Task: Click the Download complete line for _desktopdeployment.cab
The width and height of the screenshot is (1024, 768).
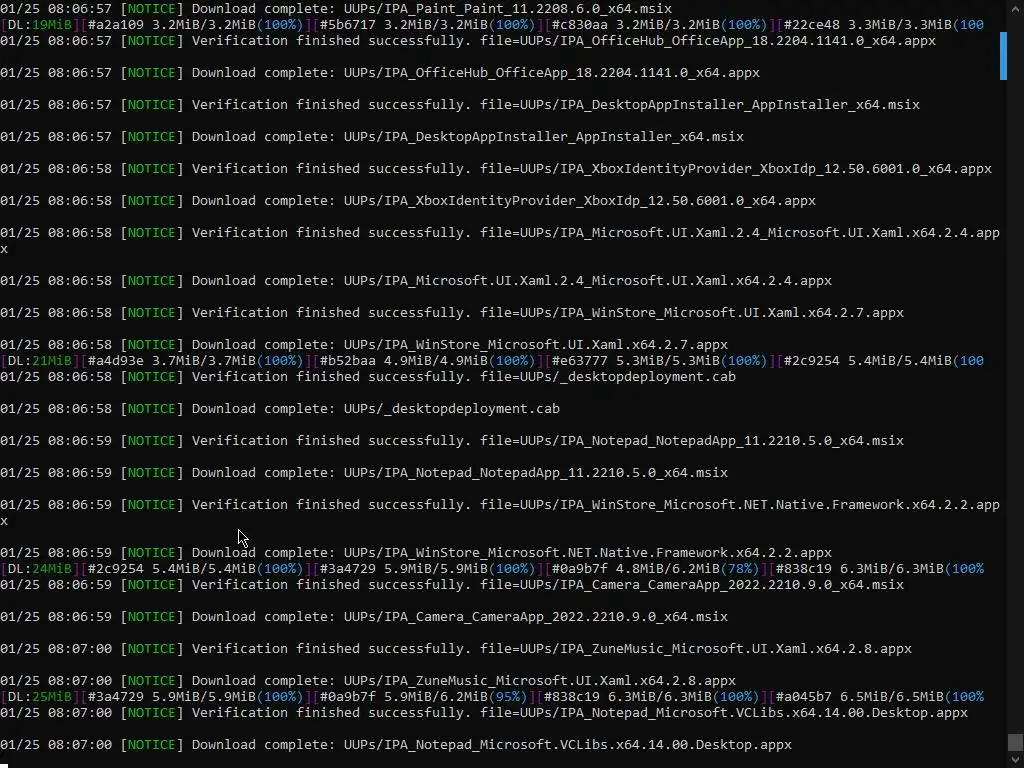Action: [280, 409]
